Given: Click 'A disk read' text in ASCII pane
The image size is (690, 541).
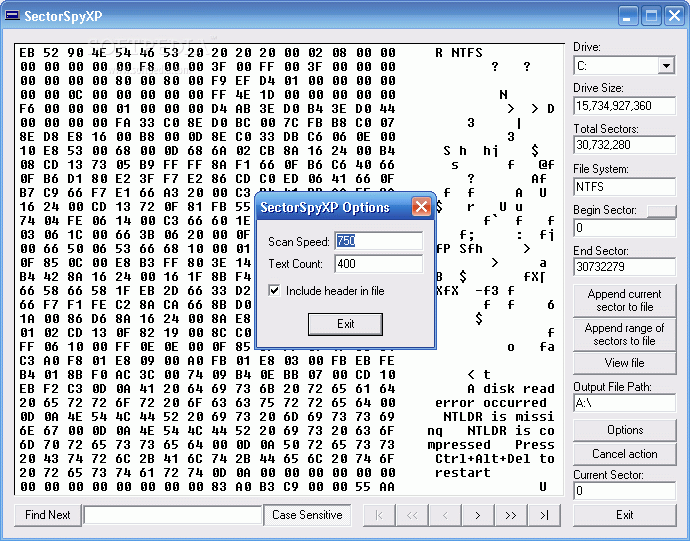Looking at the screenshot, I should 510,389.
